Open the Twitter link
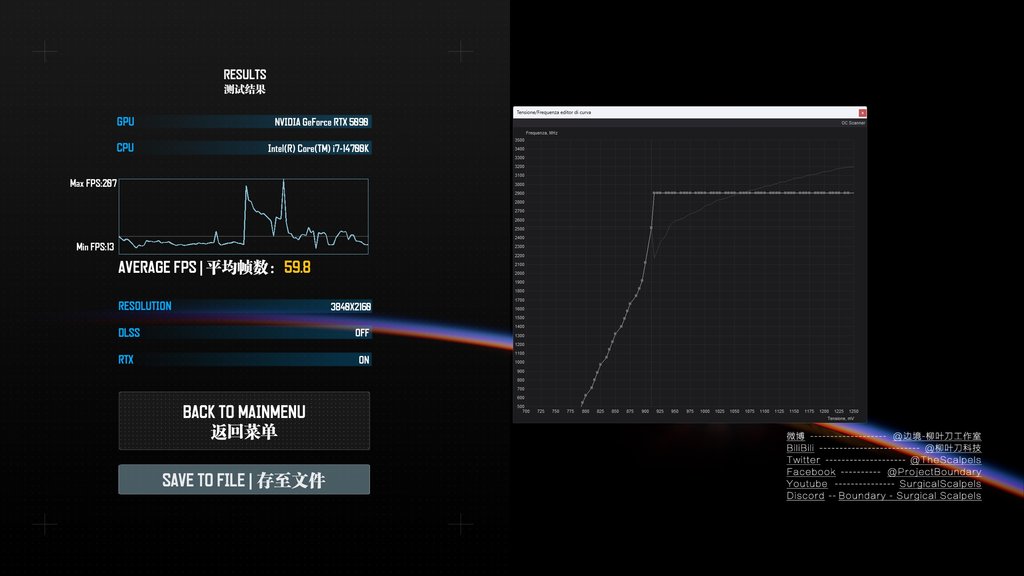The width and height of the screenshot is (1024, 576). tap(803, 460)
